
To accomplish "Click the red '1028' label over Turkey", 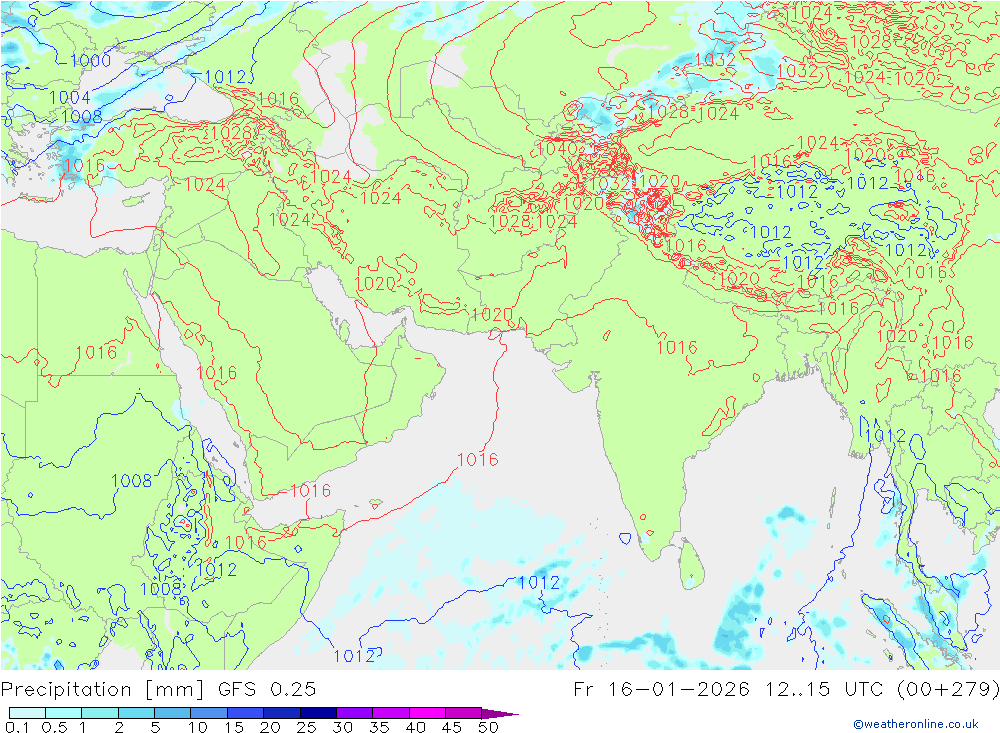I will coord(231,133).
